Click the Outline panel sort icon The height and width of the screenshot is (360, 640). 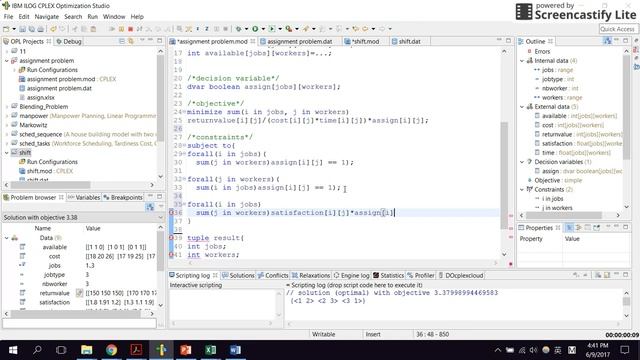coord(607,41)
